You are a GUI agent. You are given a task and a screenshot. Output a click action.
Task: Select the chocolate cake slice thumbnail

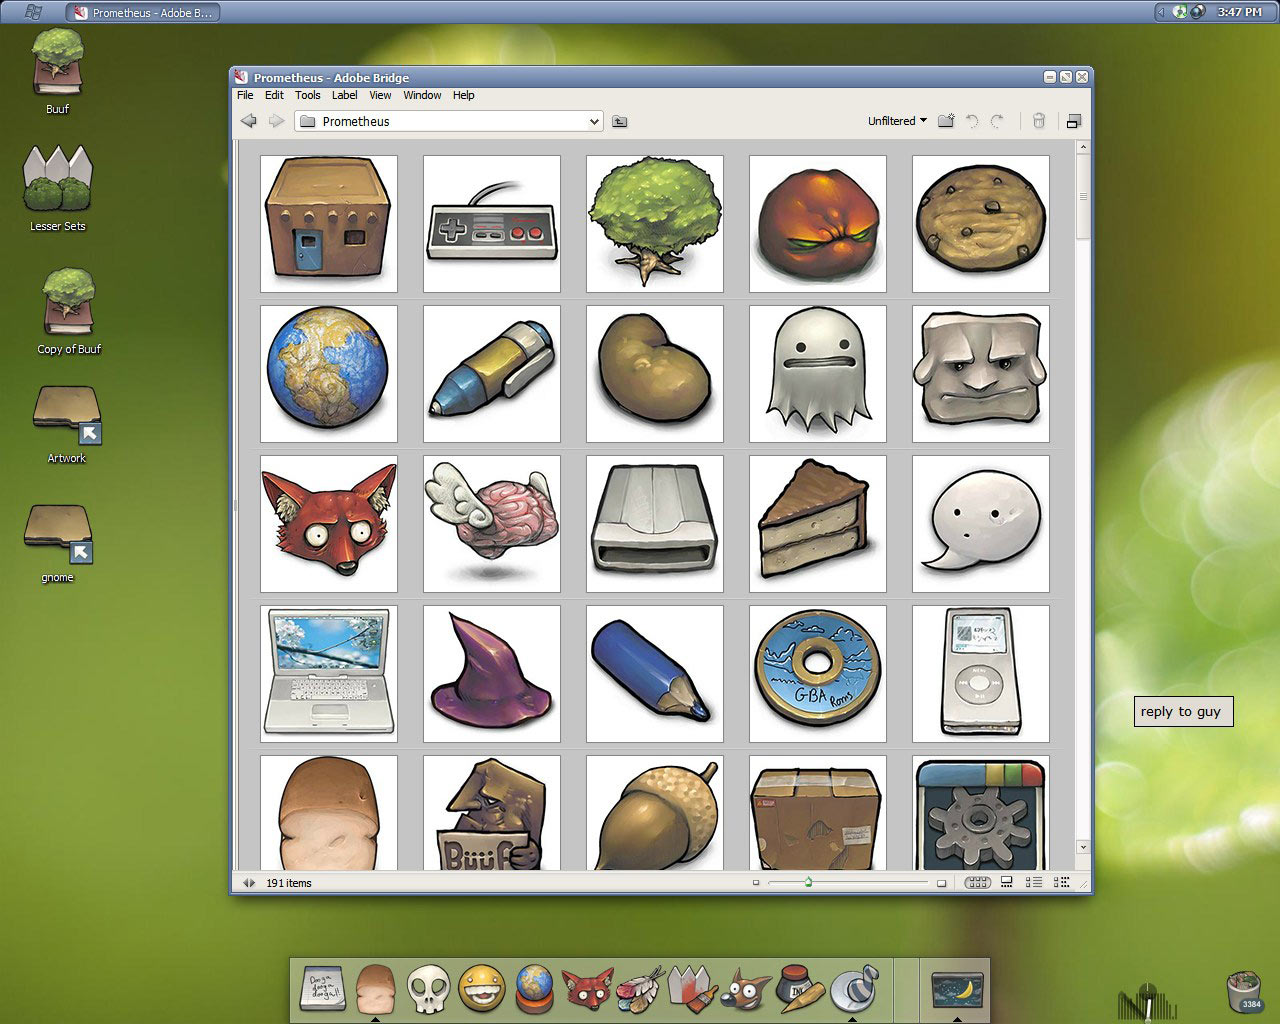[x=818, y=524]
